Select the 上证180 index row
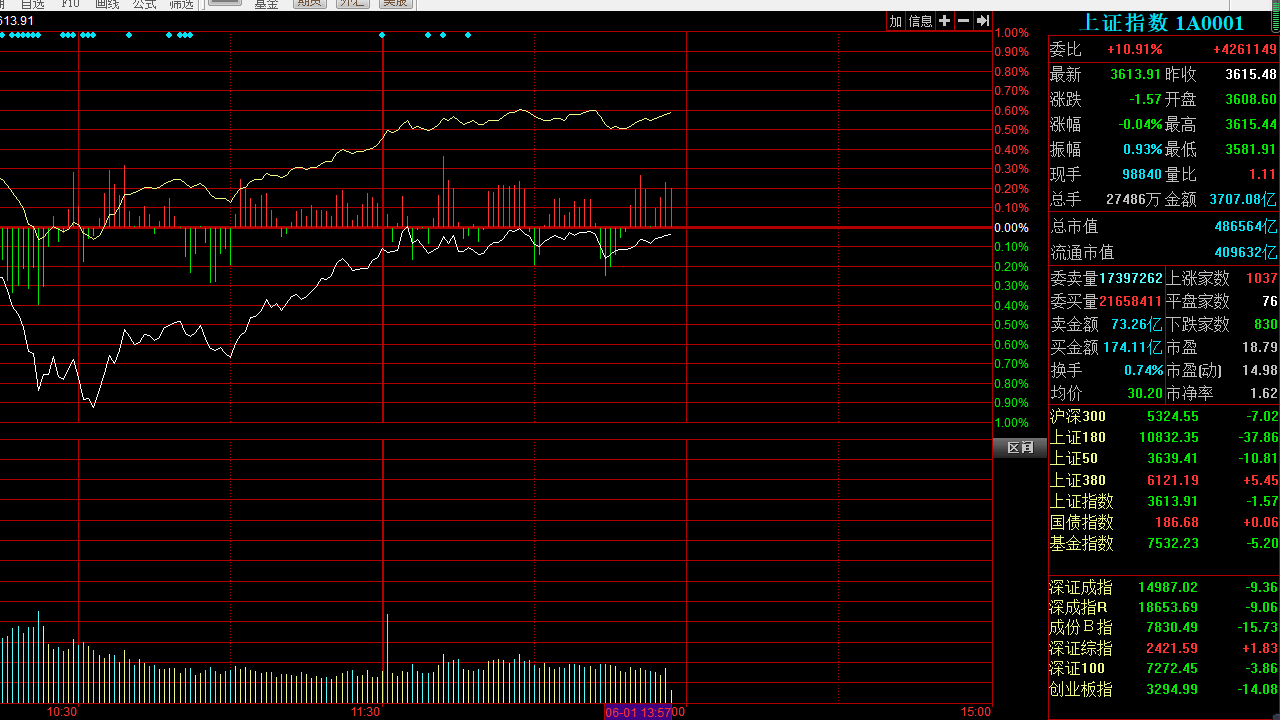Viewport: 1280px width, 720px height. click(1164, 437)
